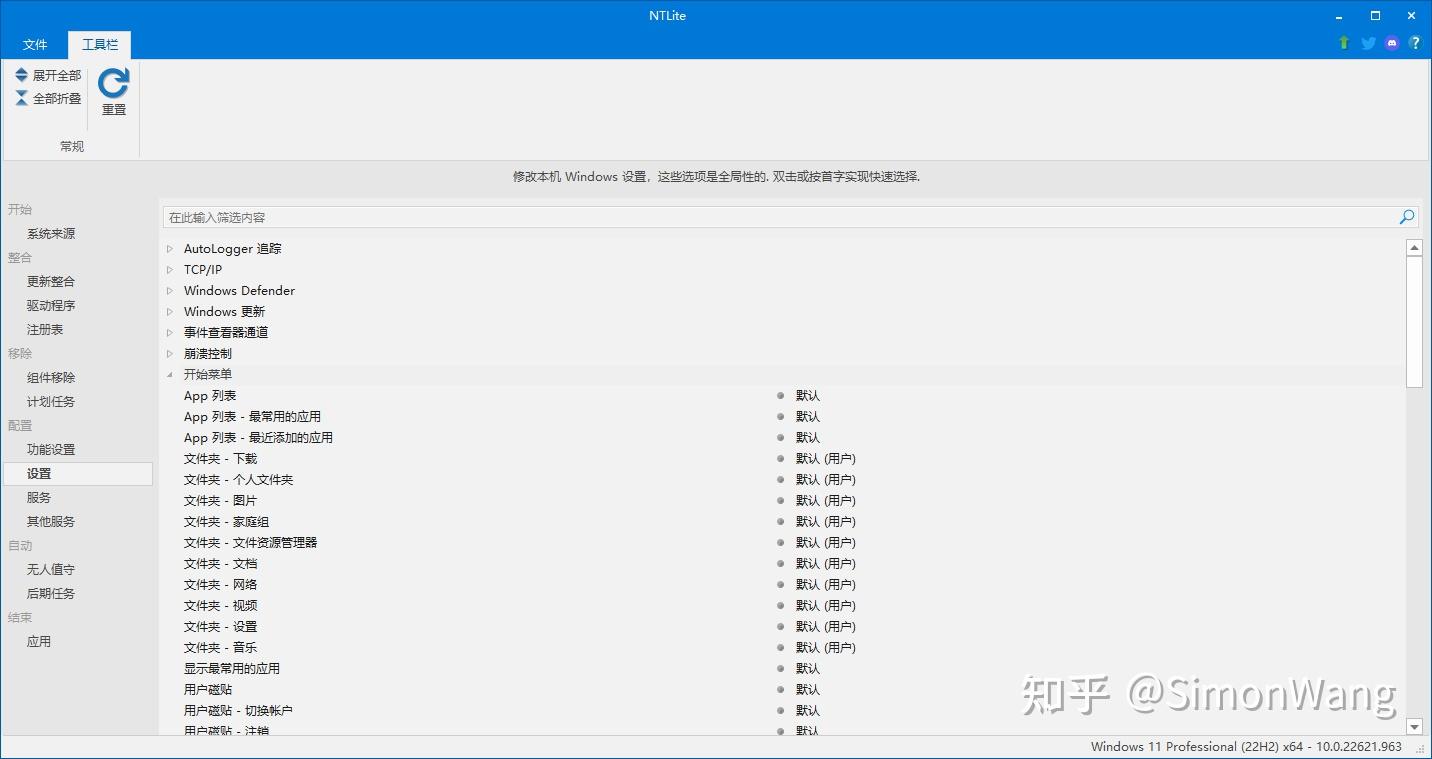Screen dimensions: 1432x759
Task: Collapse the 开始菜单 settings group
Action: pos(168,374)
